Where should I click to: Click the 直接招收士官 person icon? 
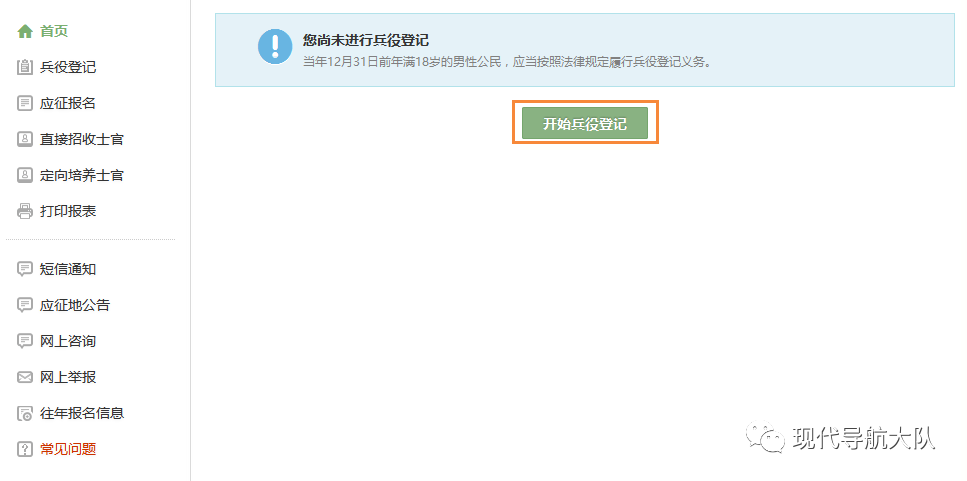click(25, 139)
